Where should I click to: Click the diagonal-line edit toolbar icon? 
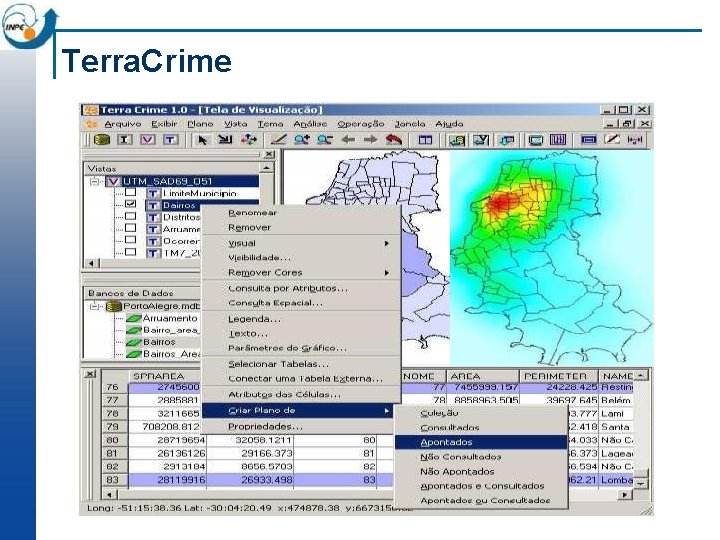(x=612, y=140)
